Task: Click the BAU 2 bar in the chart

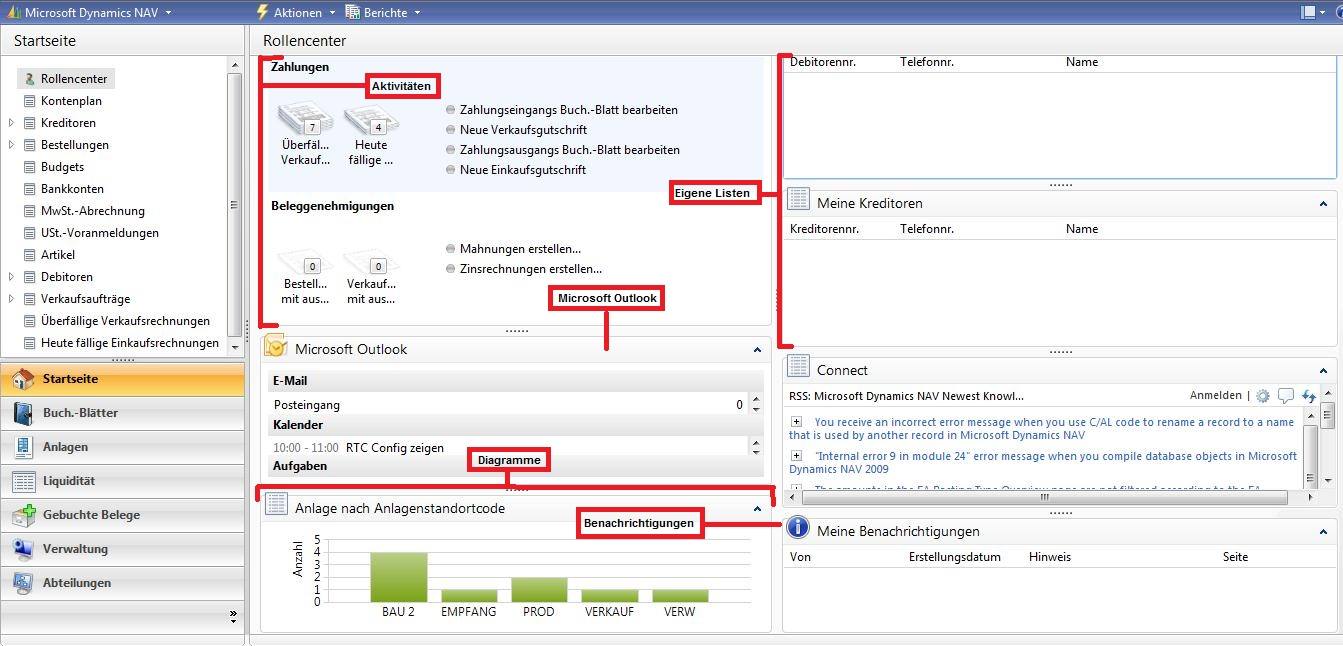Action: point(398,577)
